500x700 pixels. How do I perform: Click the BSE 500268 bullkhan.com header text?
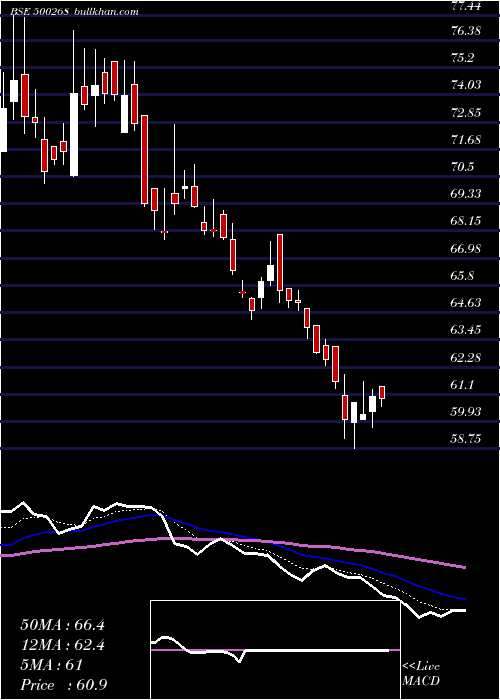(75, 12)
